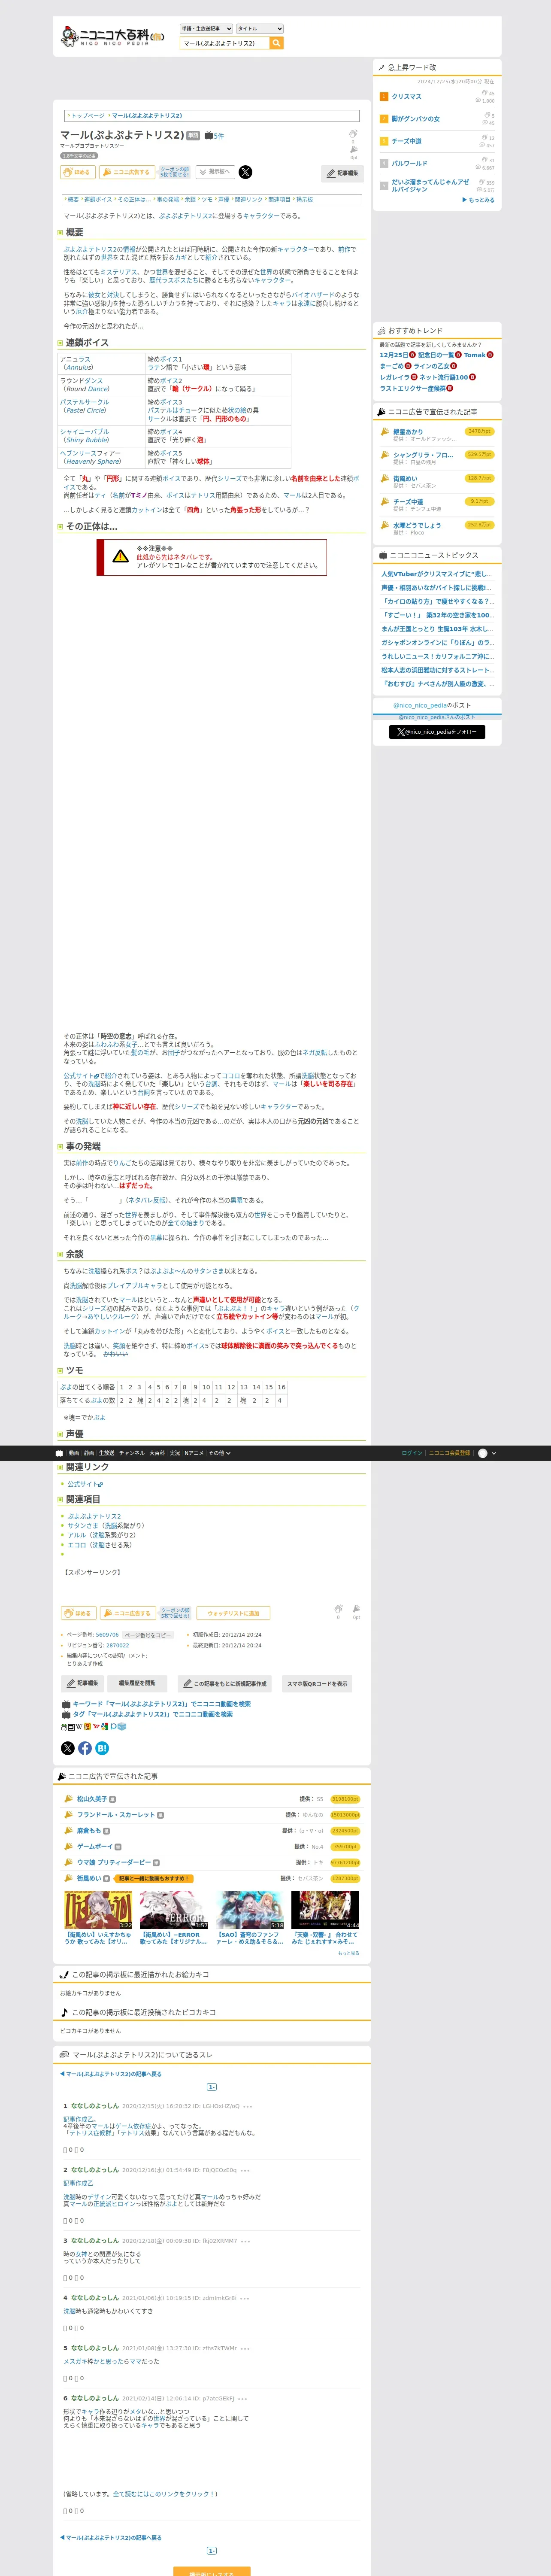Click the top ニコニ広告する button
The width and height of the screenshot is (551, 2576).
tap(127, 172)
